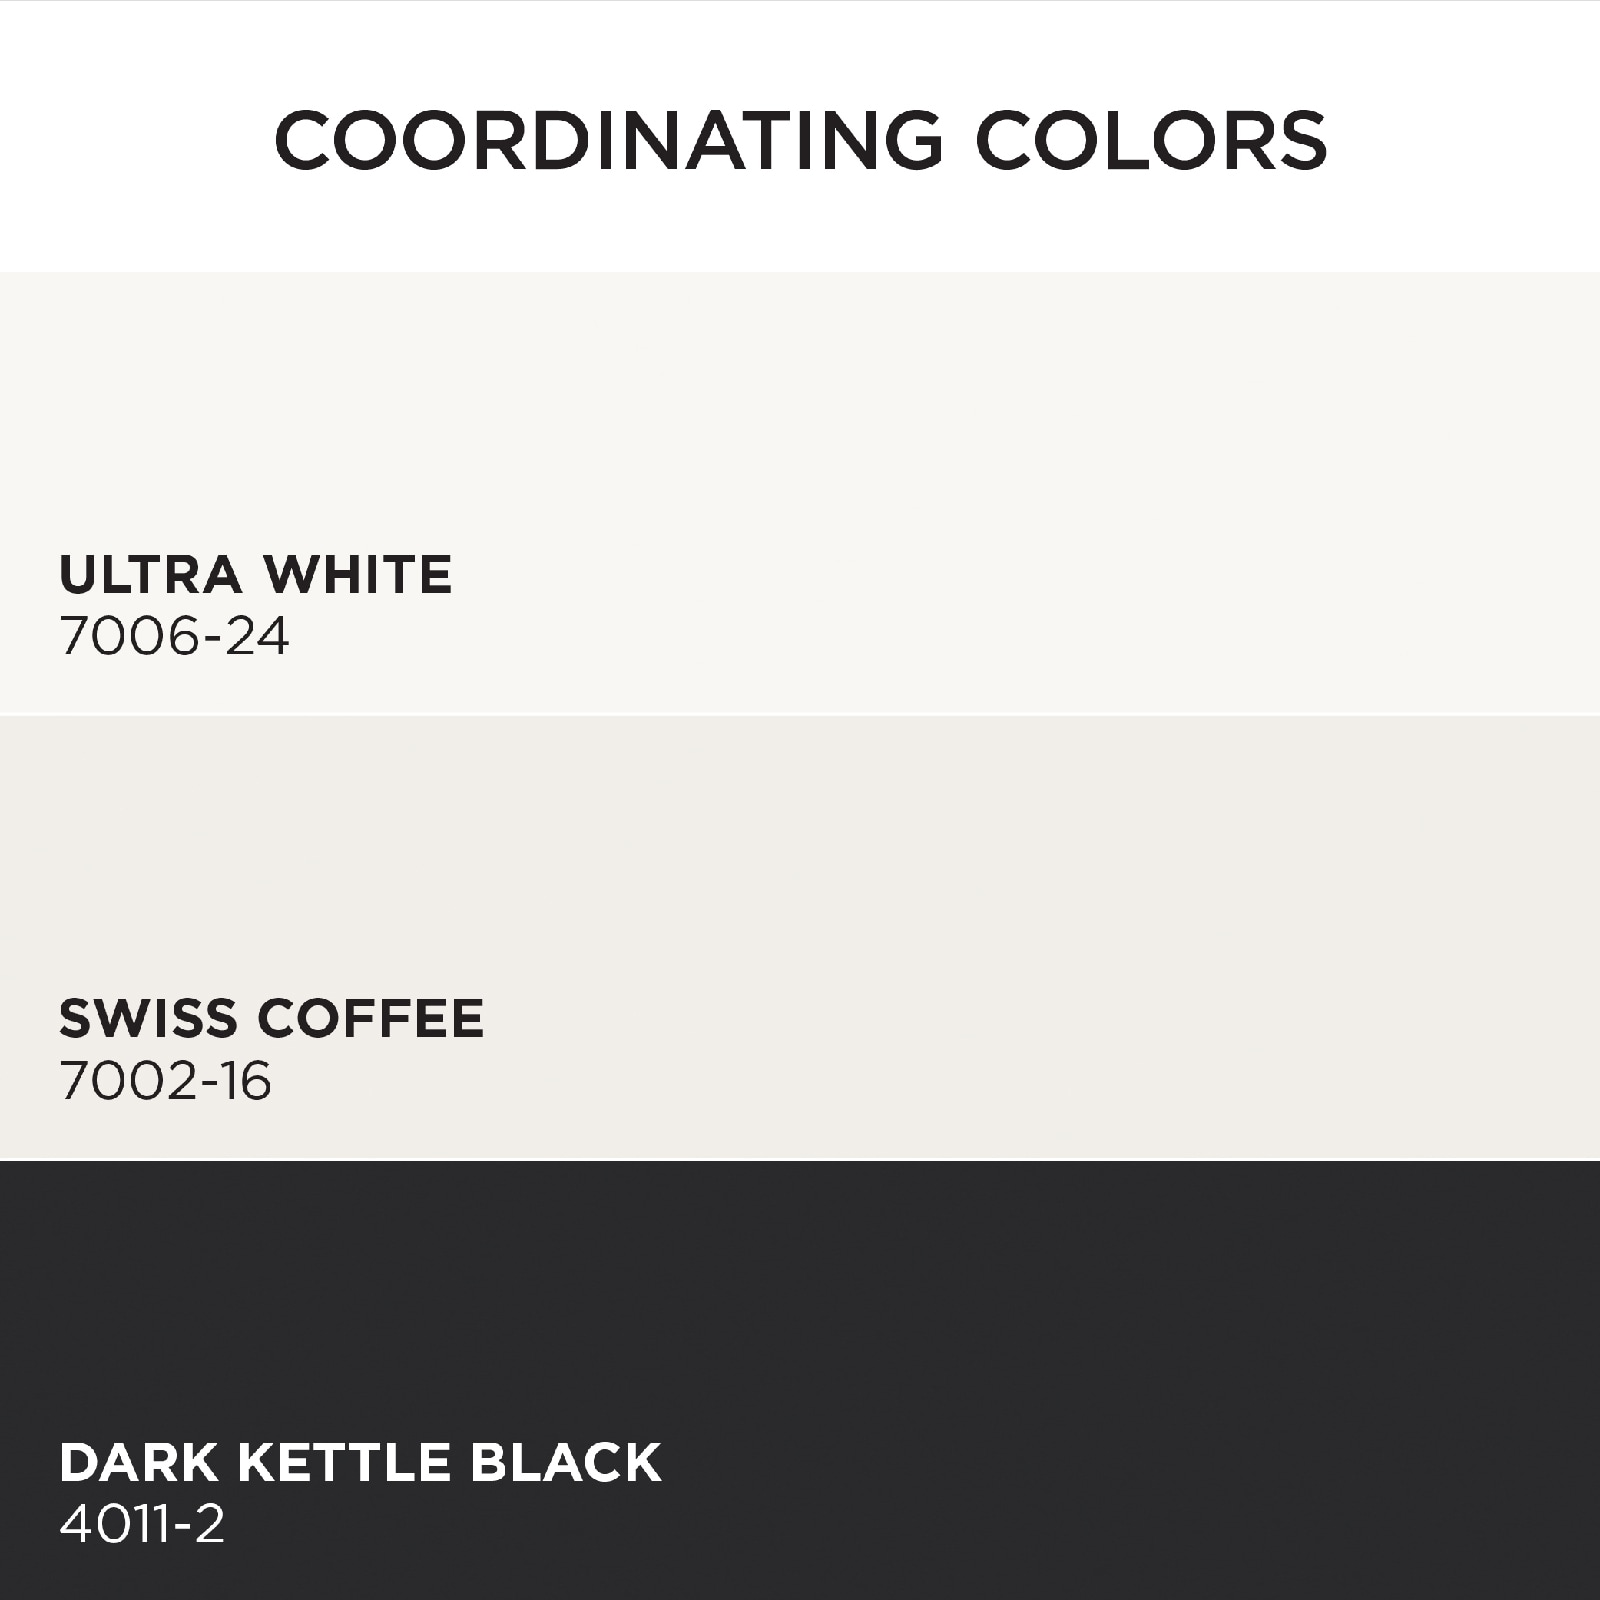Click the word COLORS in the title
The height and width of the screenshot is (1600, 1600).
point(1151,139)
